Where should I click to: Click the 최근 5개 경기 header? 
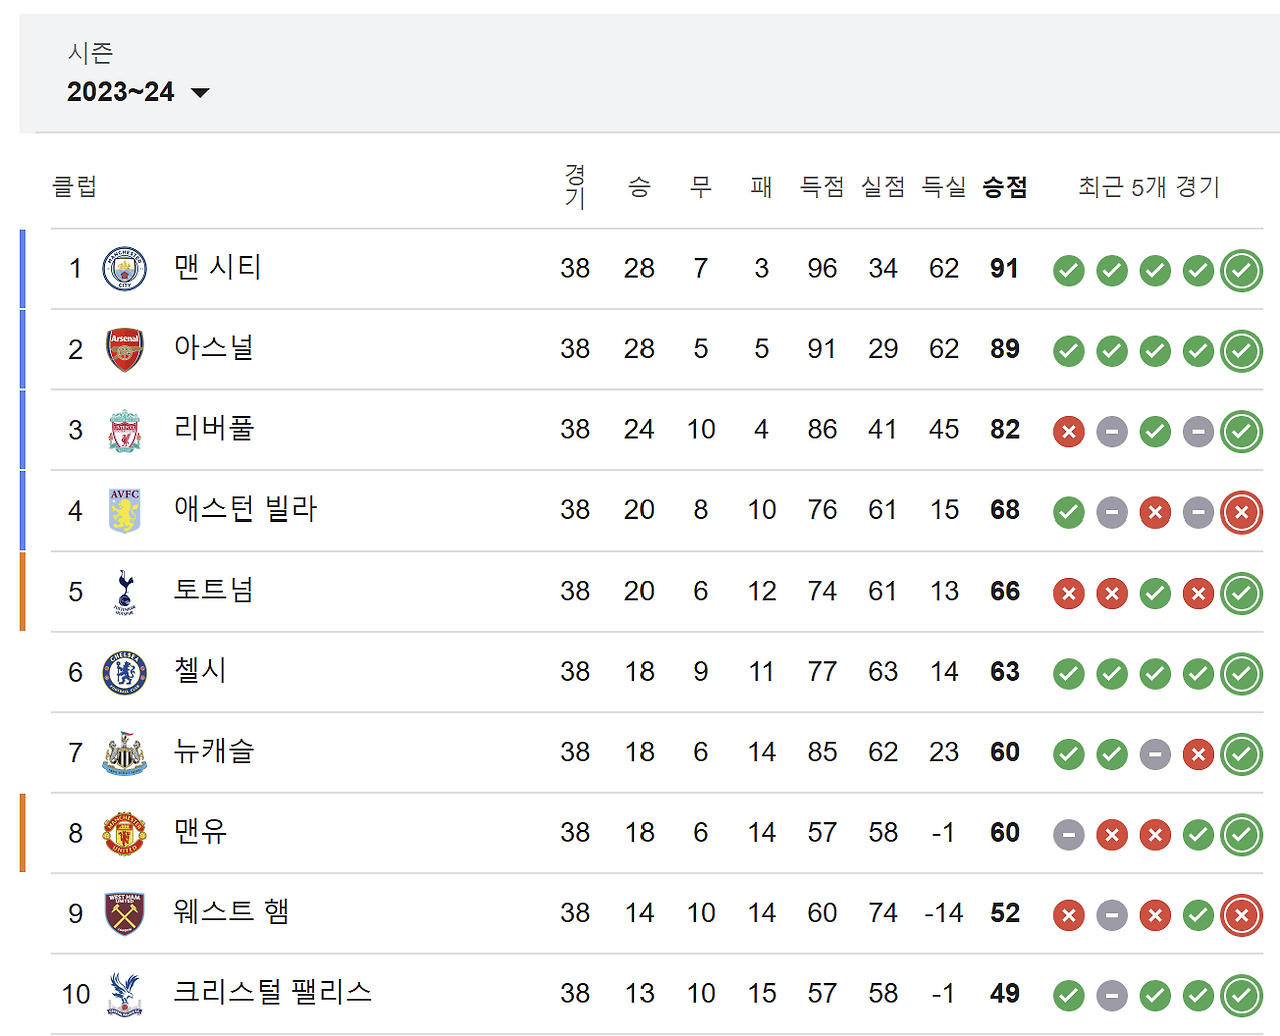point(1148,187)
